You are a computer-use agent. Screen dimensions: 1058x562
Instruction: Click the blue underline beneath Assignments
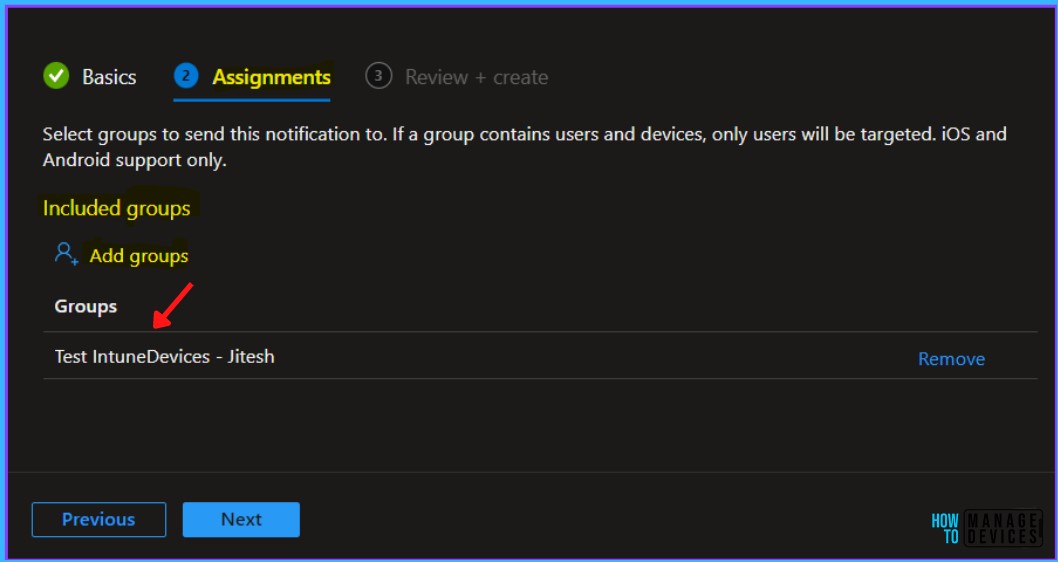(252, 100)
